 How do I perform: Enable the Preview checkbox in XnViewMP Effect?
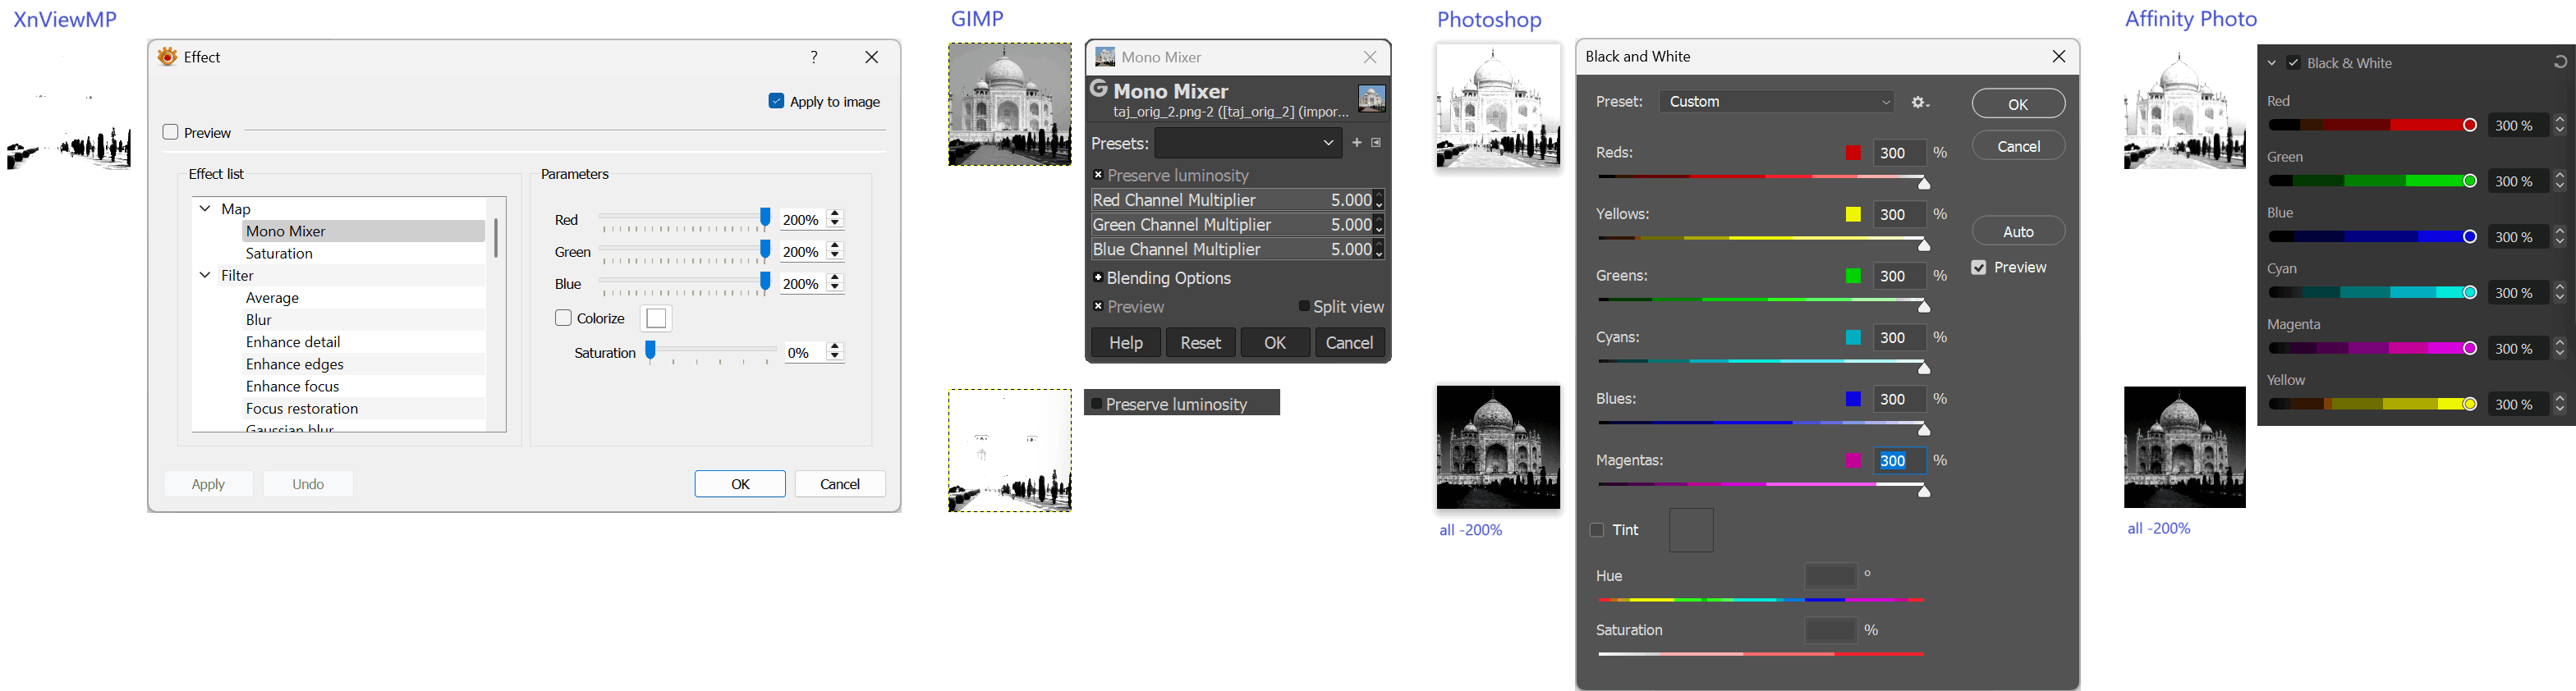point(170,132)
